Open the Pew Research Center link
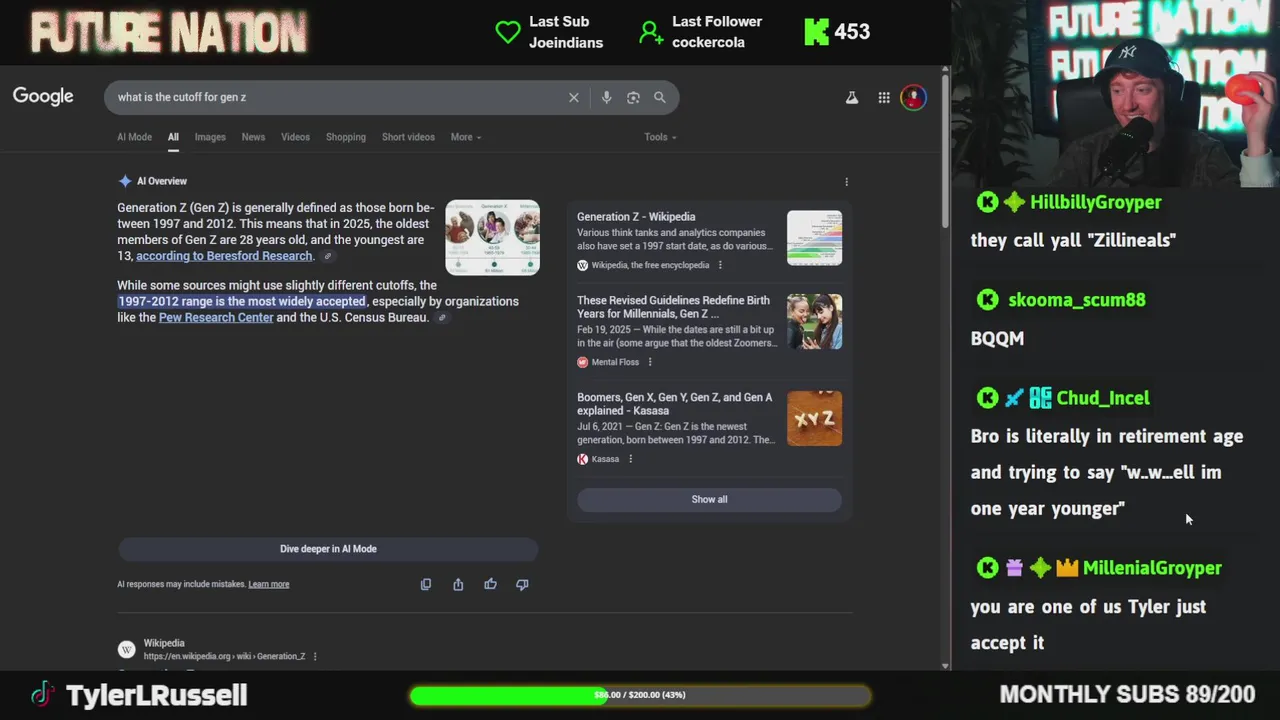1280x720 pixels. tap(216, 317)
